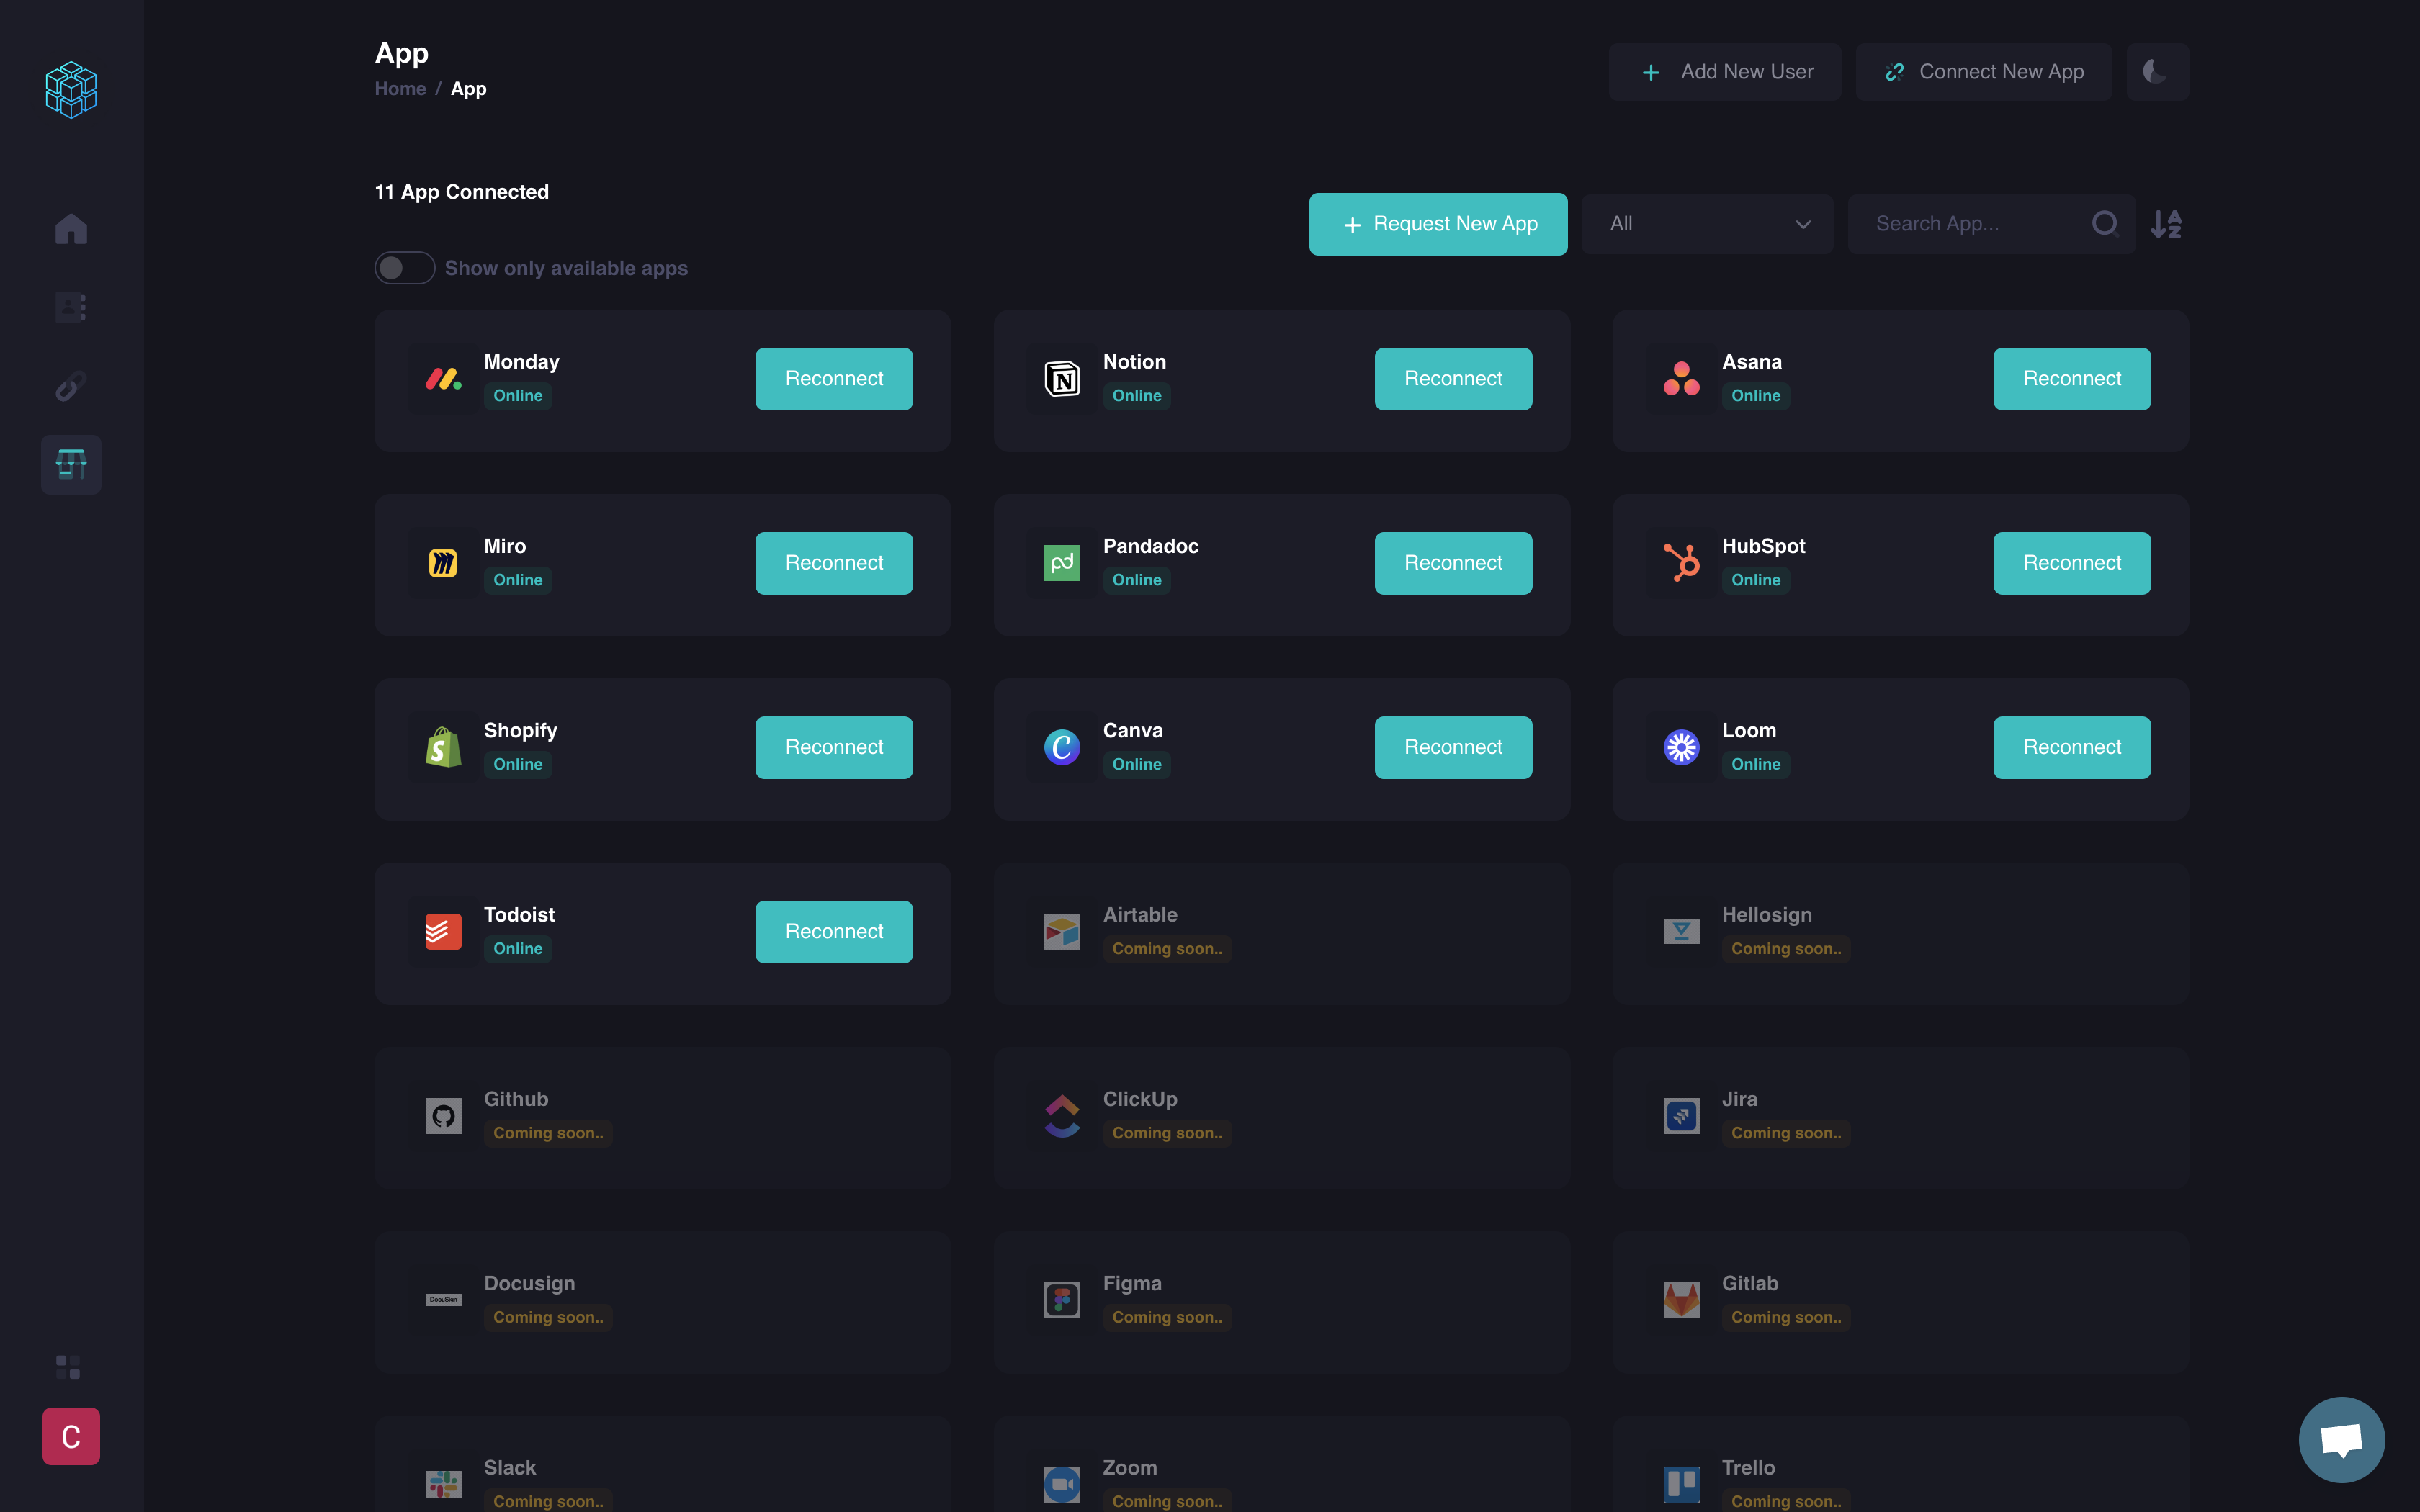This screenshot has height=1512, width=2420.
Task: Click the cube logo in the sidebar
Action: (x=71, y=90)
